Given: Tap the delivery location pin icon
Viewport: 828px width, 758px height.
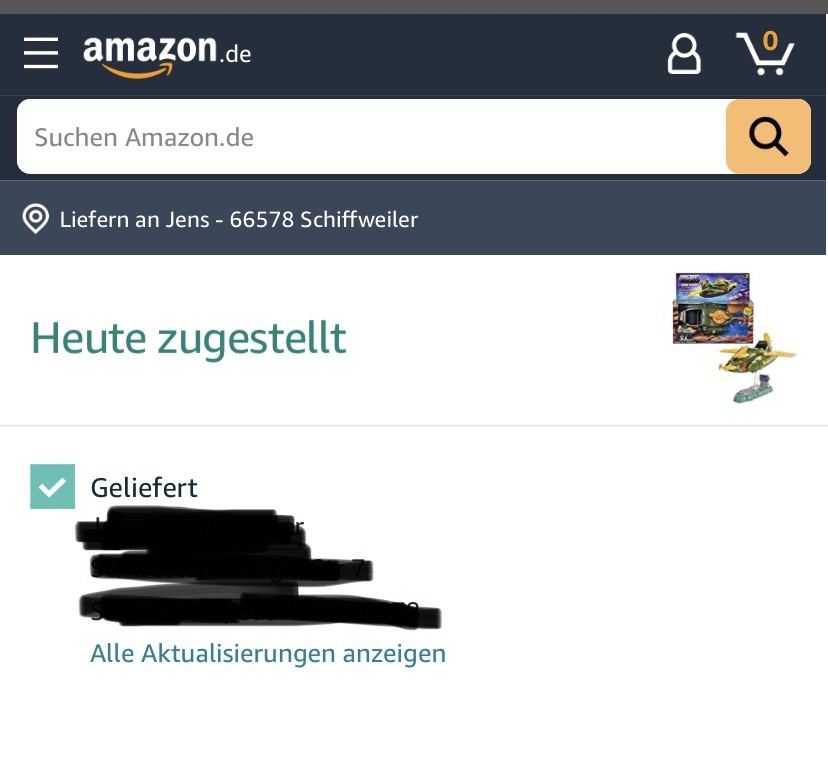Looking at the screenshot, I should tap(35, 219).
